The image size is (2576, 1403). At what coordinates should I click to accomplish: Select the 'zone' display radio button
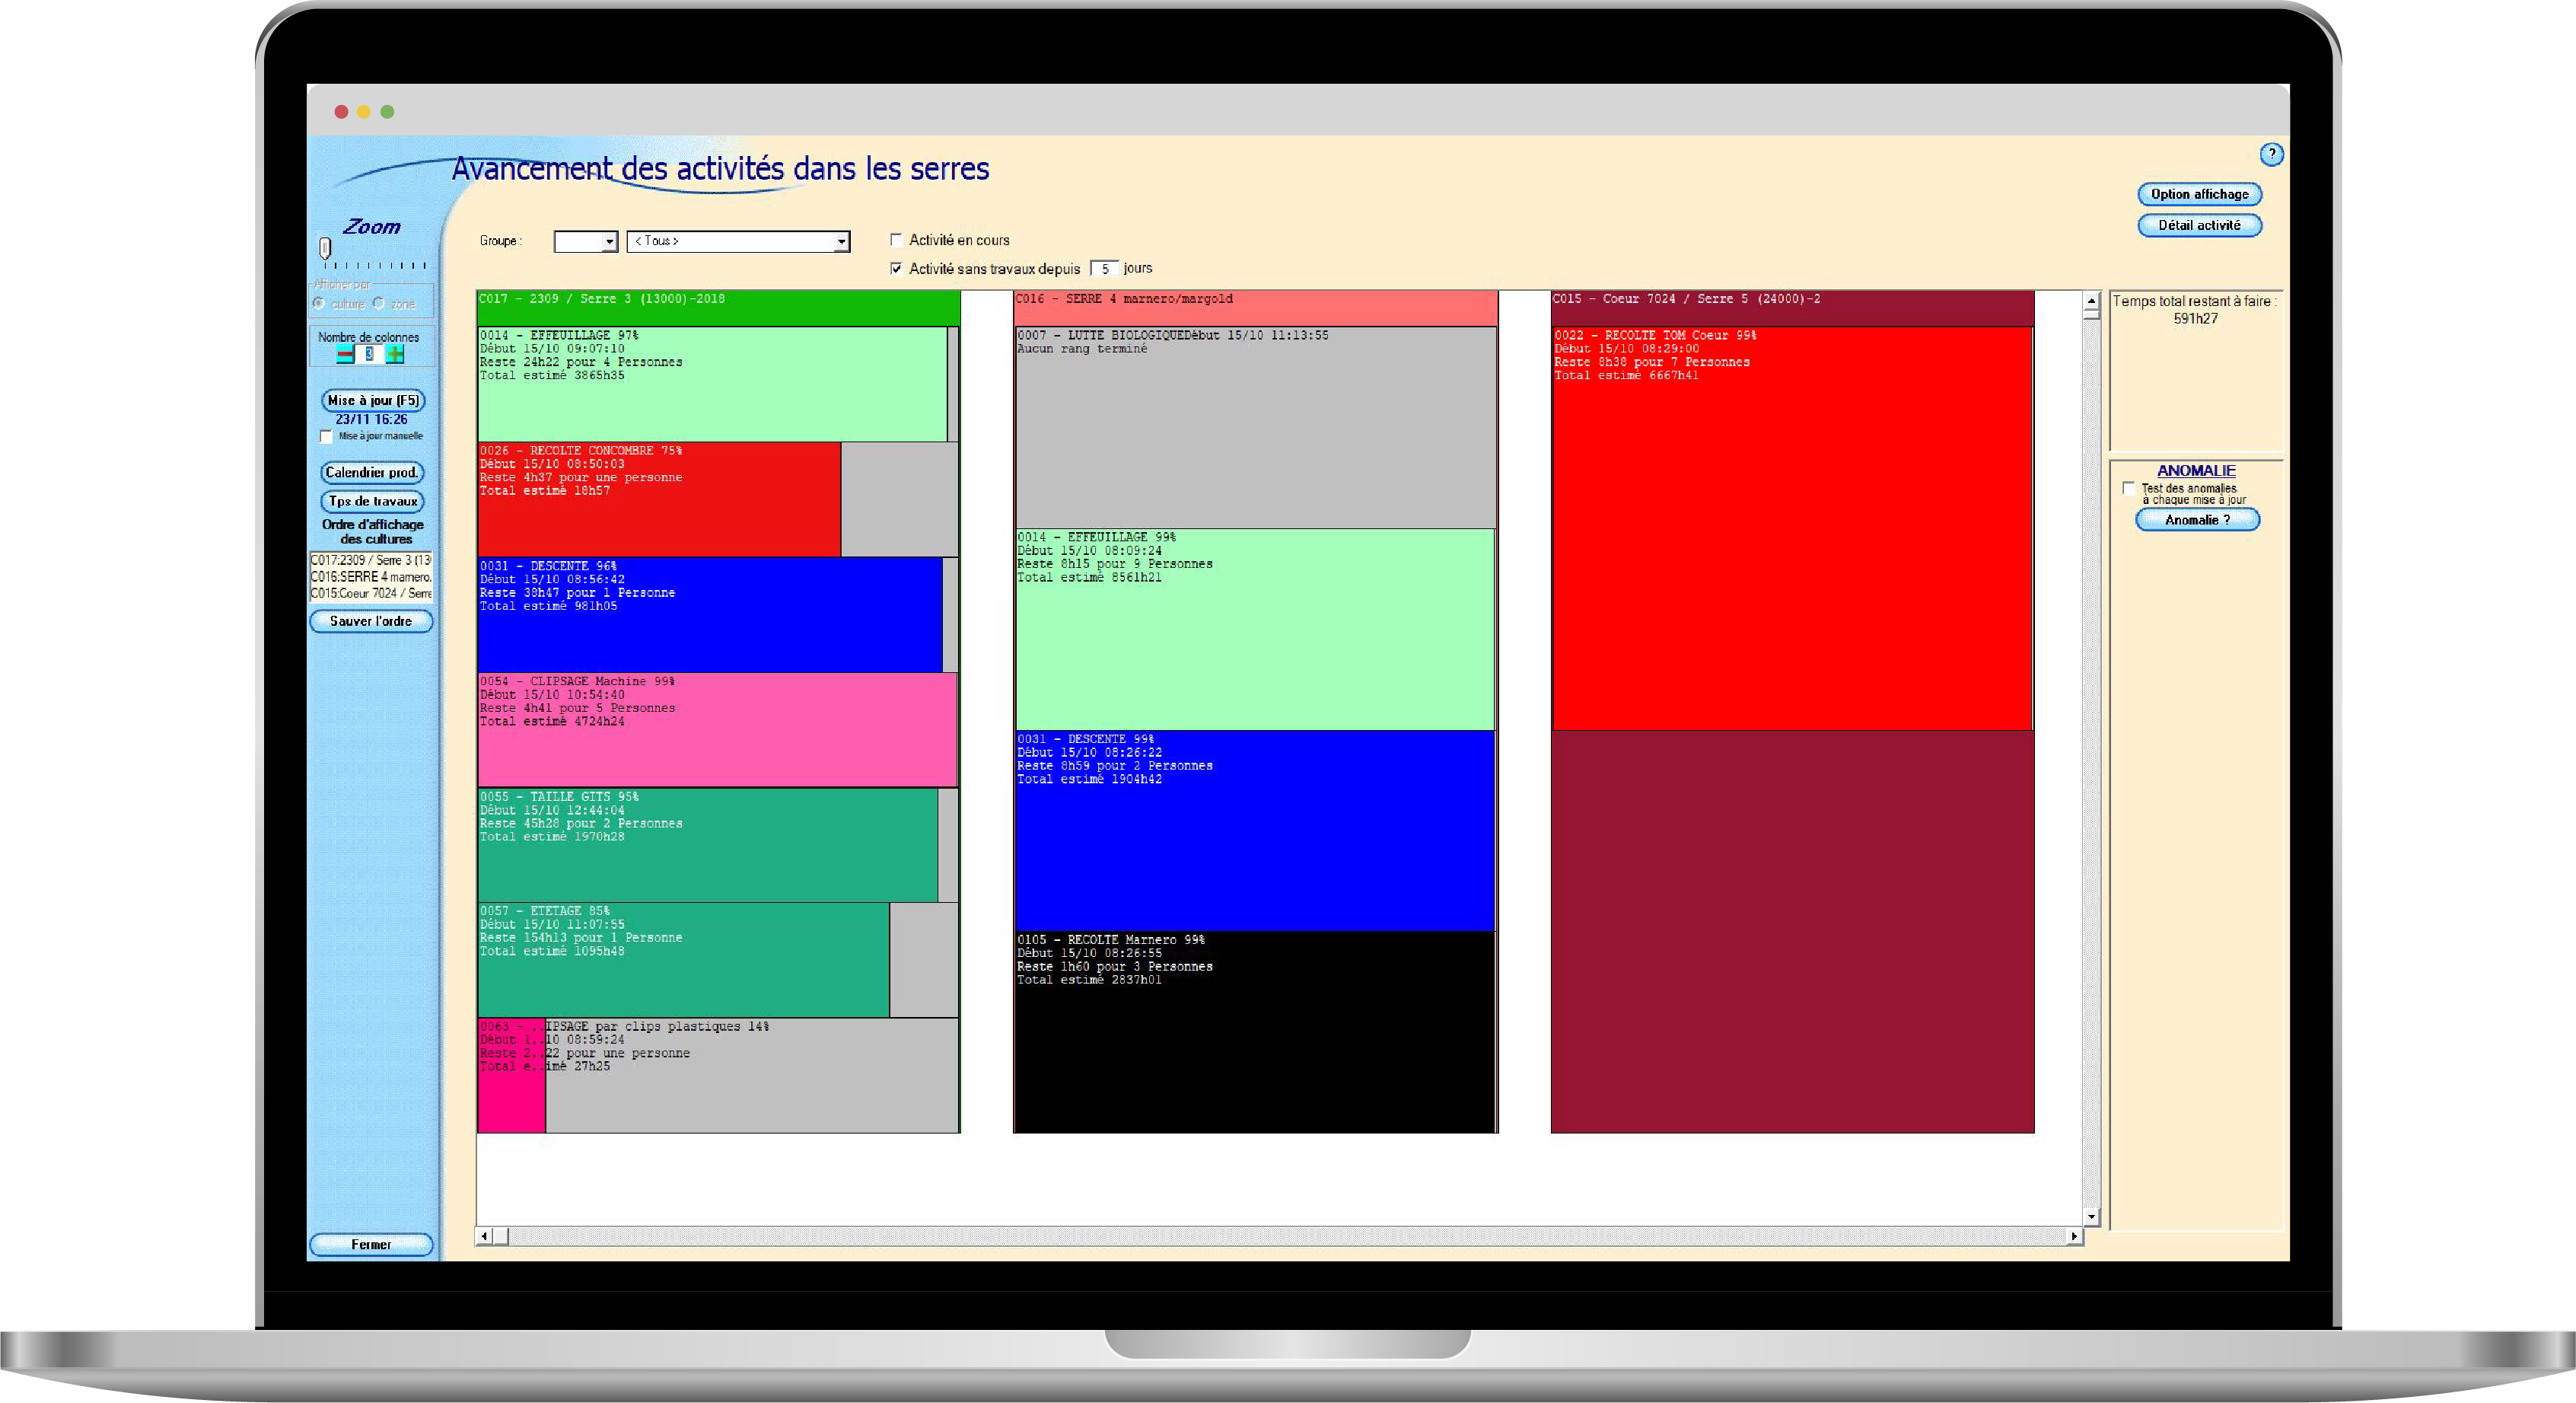pyautogui.click(x=378, y=303)
